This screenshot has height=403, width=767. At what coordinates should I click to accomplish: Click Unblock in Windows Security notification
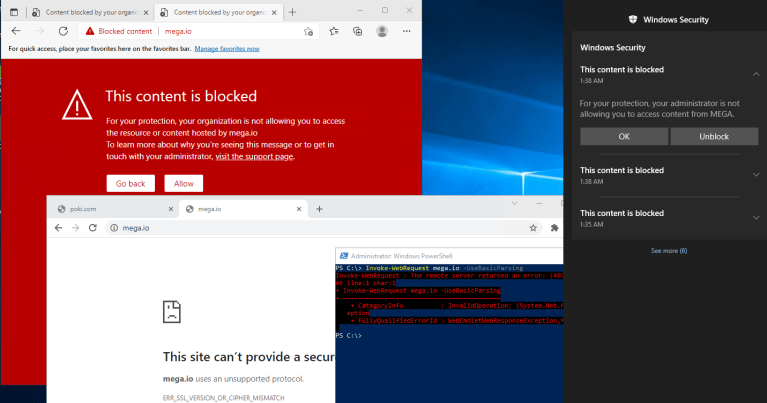click(x=714, y=136)
